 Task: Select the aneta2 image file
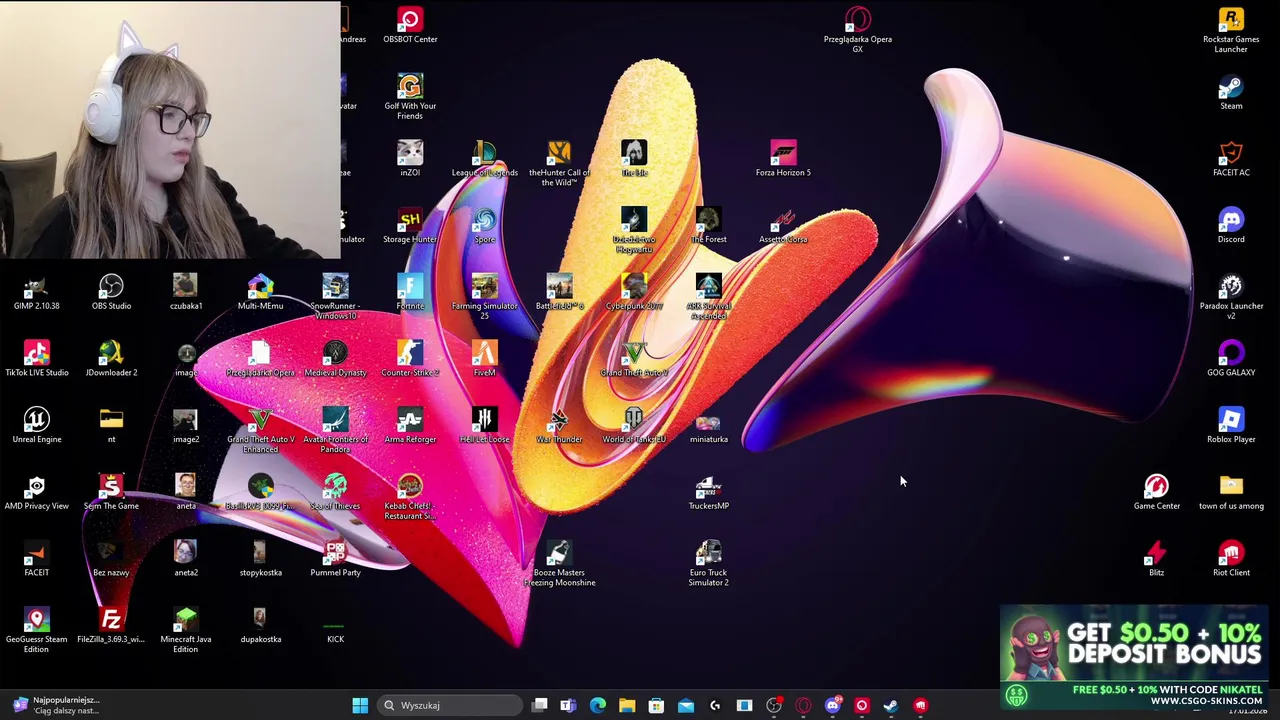coord(186,559)
